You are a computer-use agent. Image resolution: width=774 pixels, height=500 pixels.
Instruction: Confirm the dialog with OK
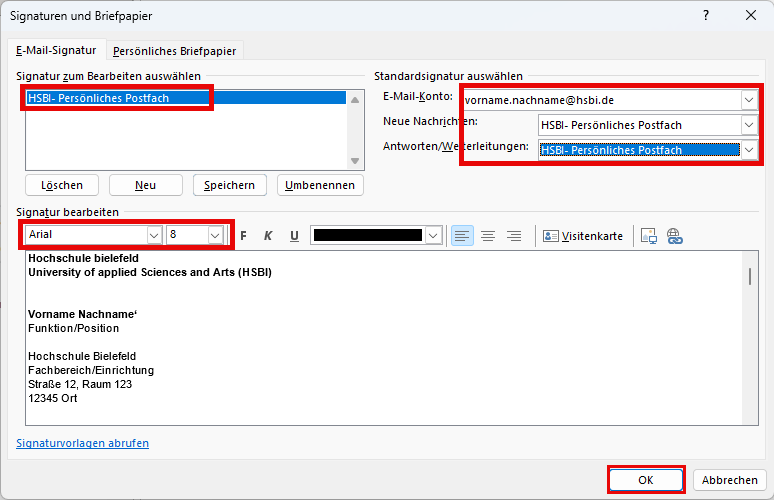click(646, 480)
